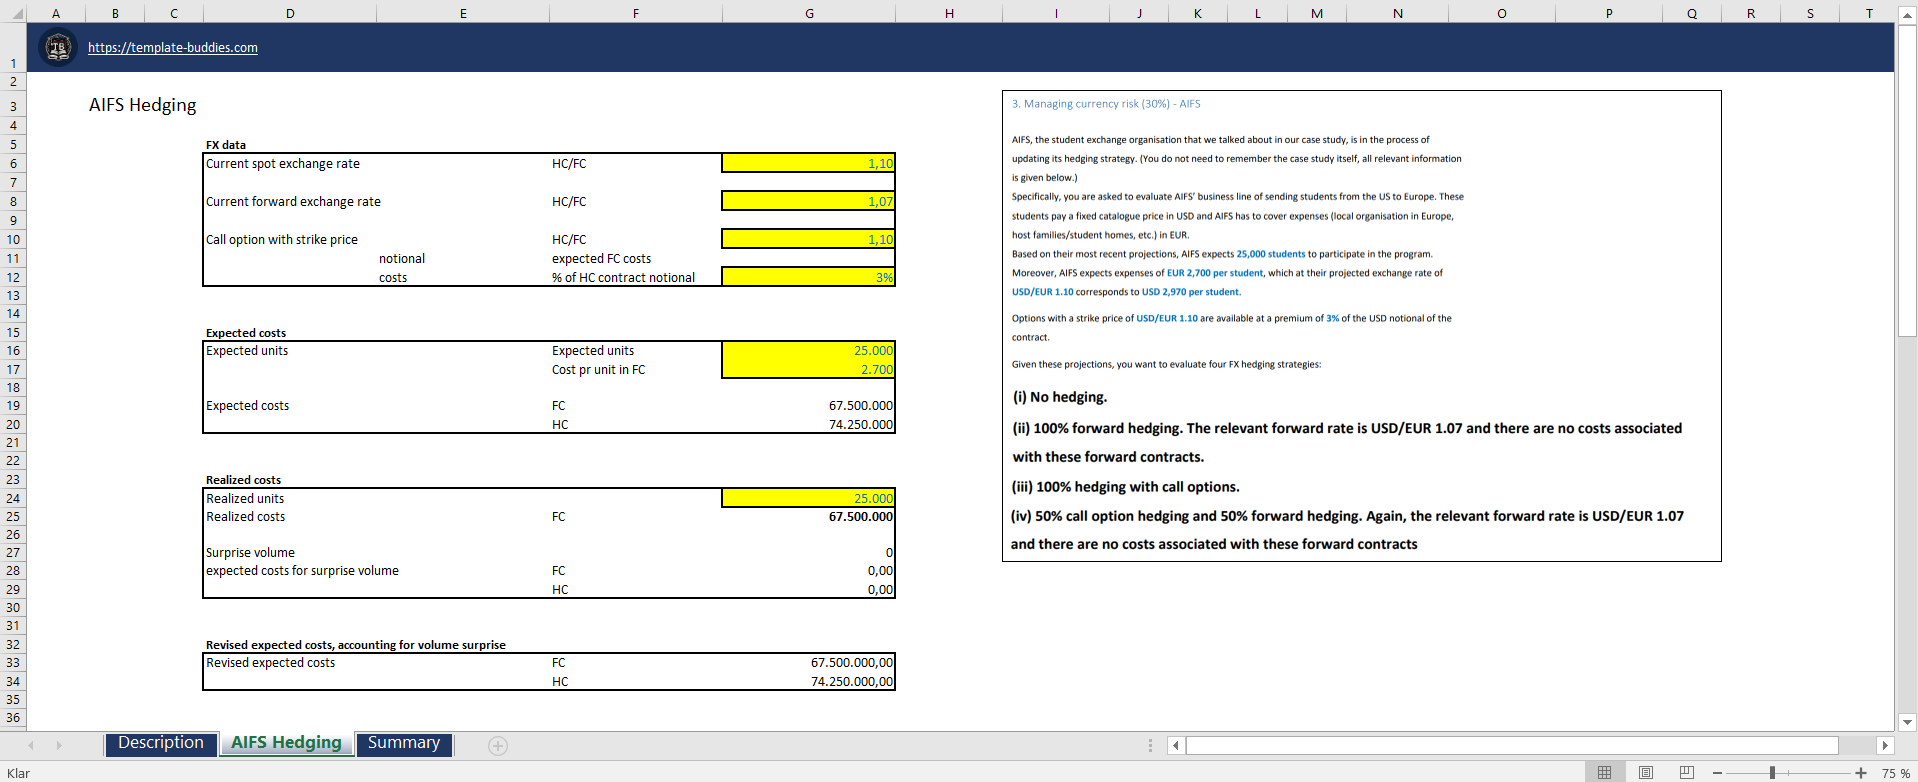Select column D header
This screenshot has height=782, width=1918.
290,13
